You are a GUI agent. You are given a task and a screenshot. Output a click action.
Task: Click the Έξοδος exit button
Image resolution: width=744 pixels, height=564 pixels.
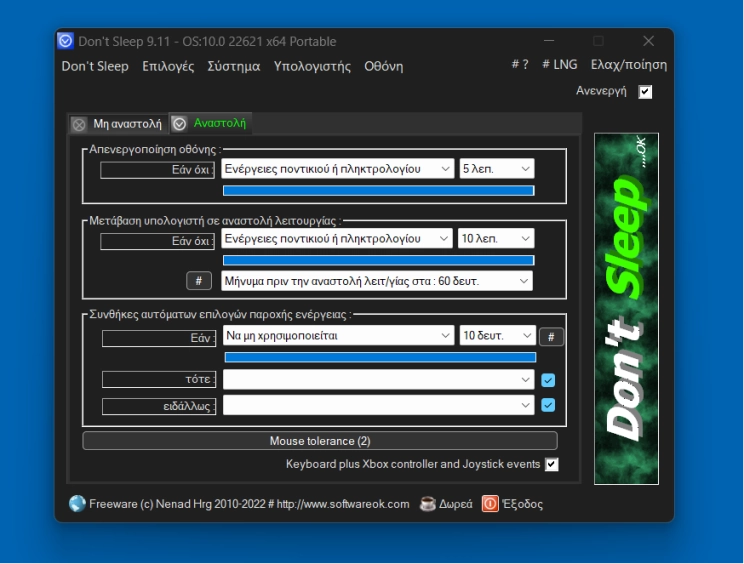(x=522, y=504)
